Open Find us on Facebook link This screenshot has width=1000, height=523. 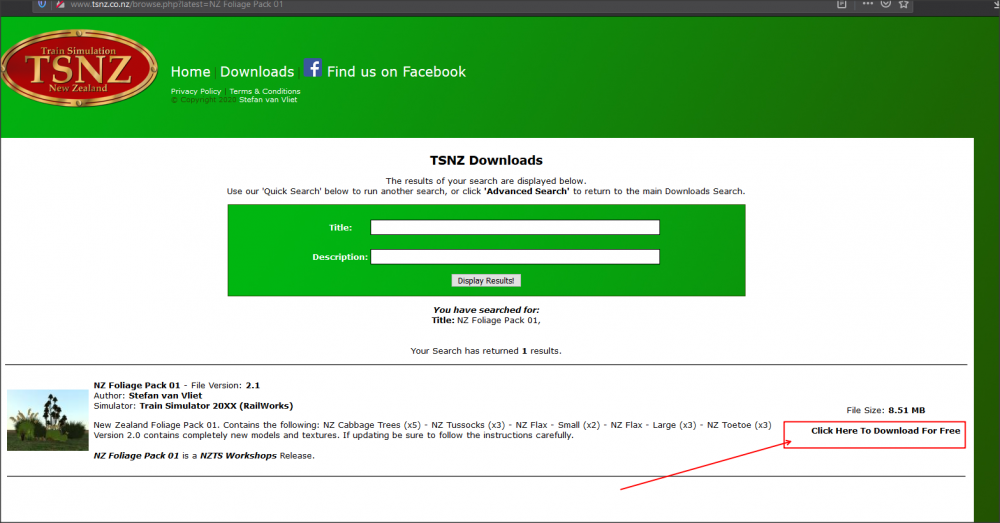coord(396,72)
